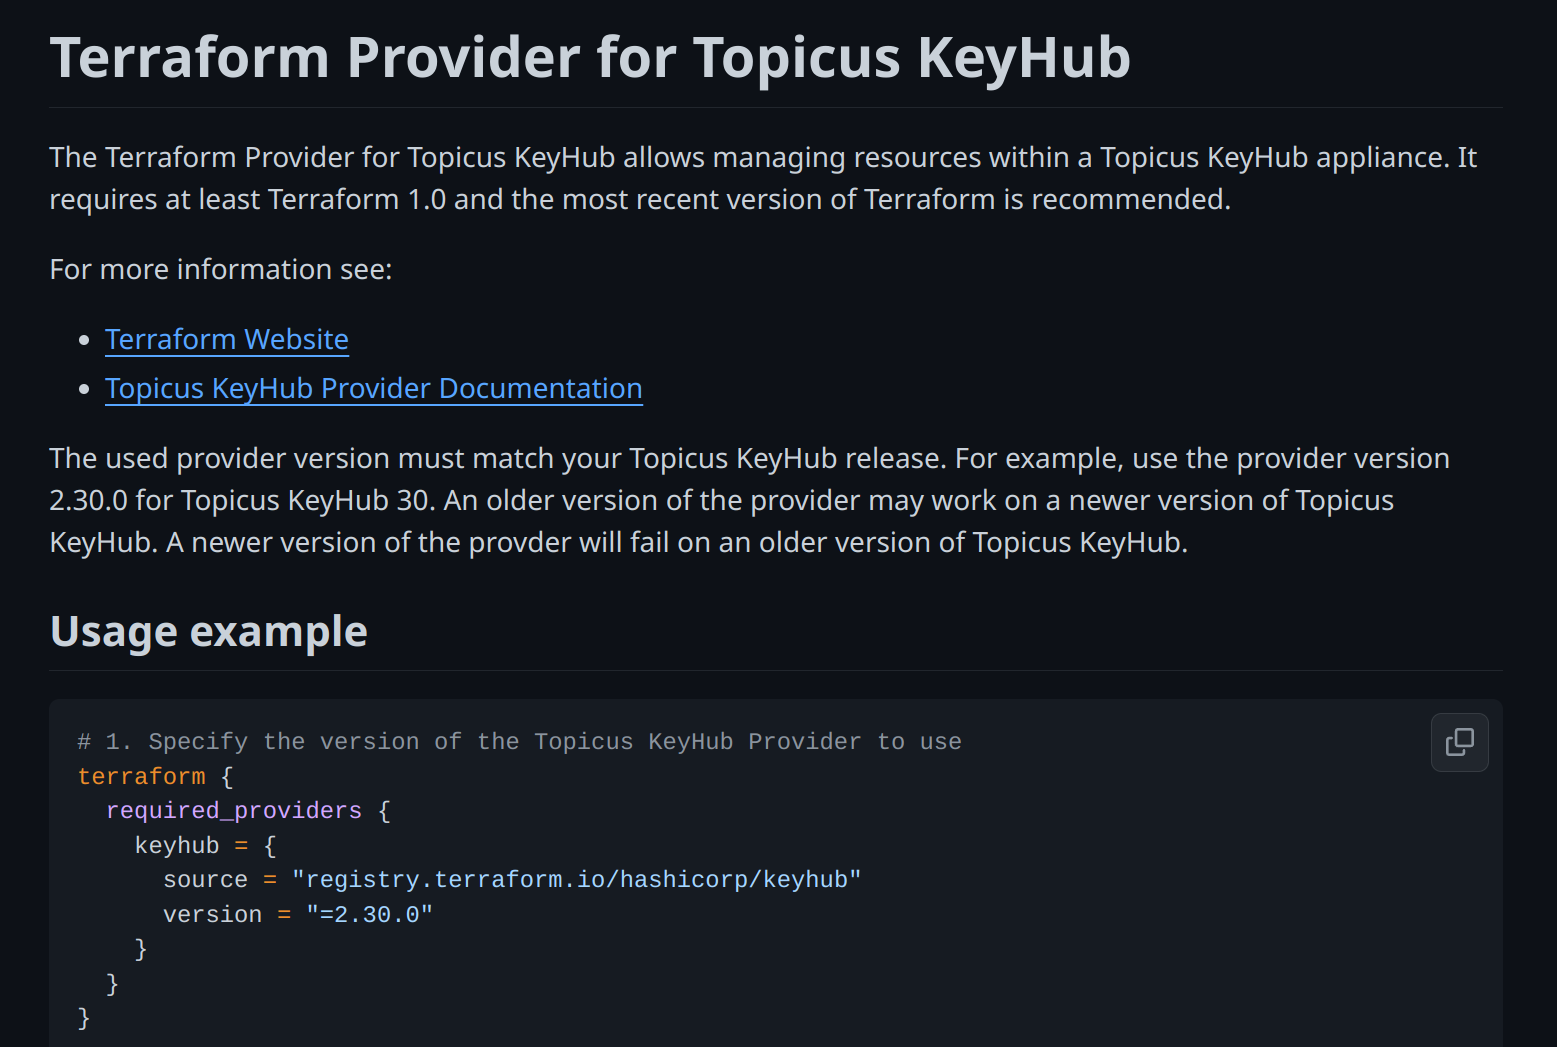Copy the code block with the copy icon

pos(1459,742)
